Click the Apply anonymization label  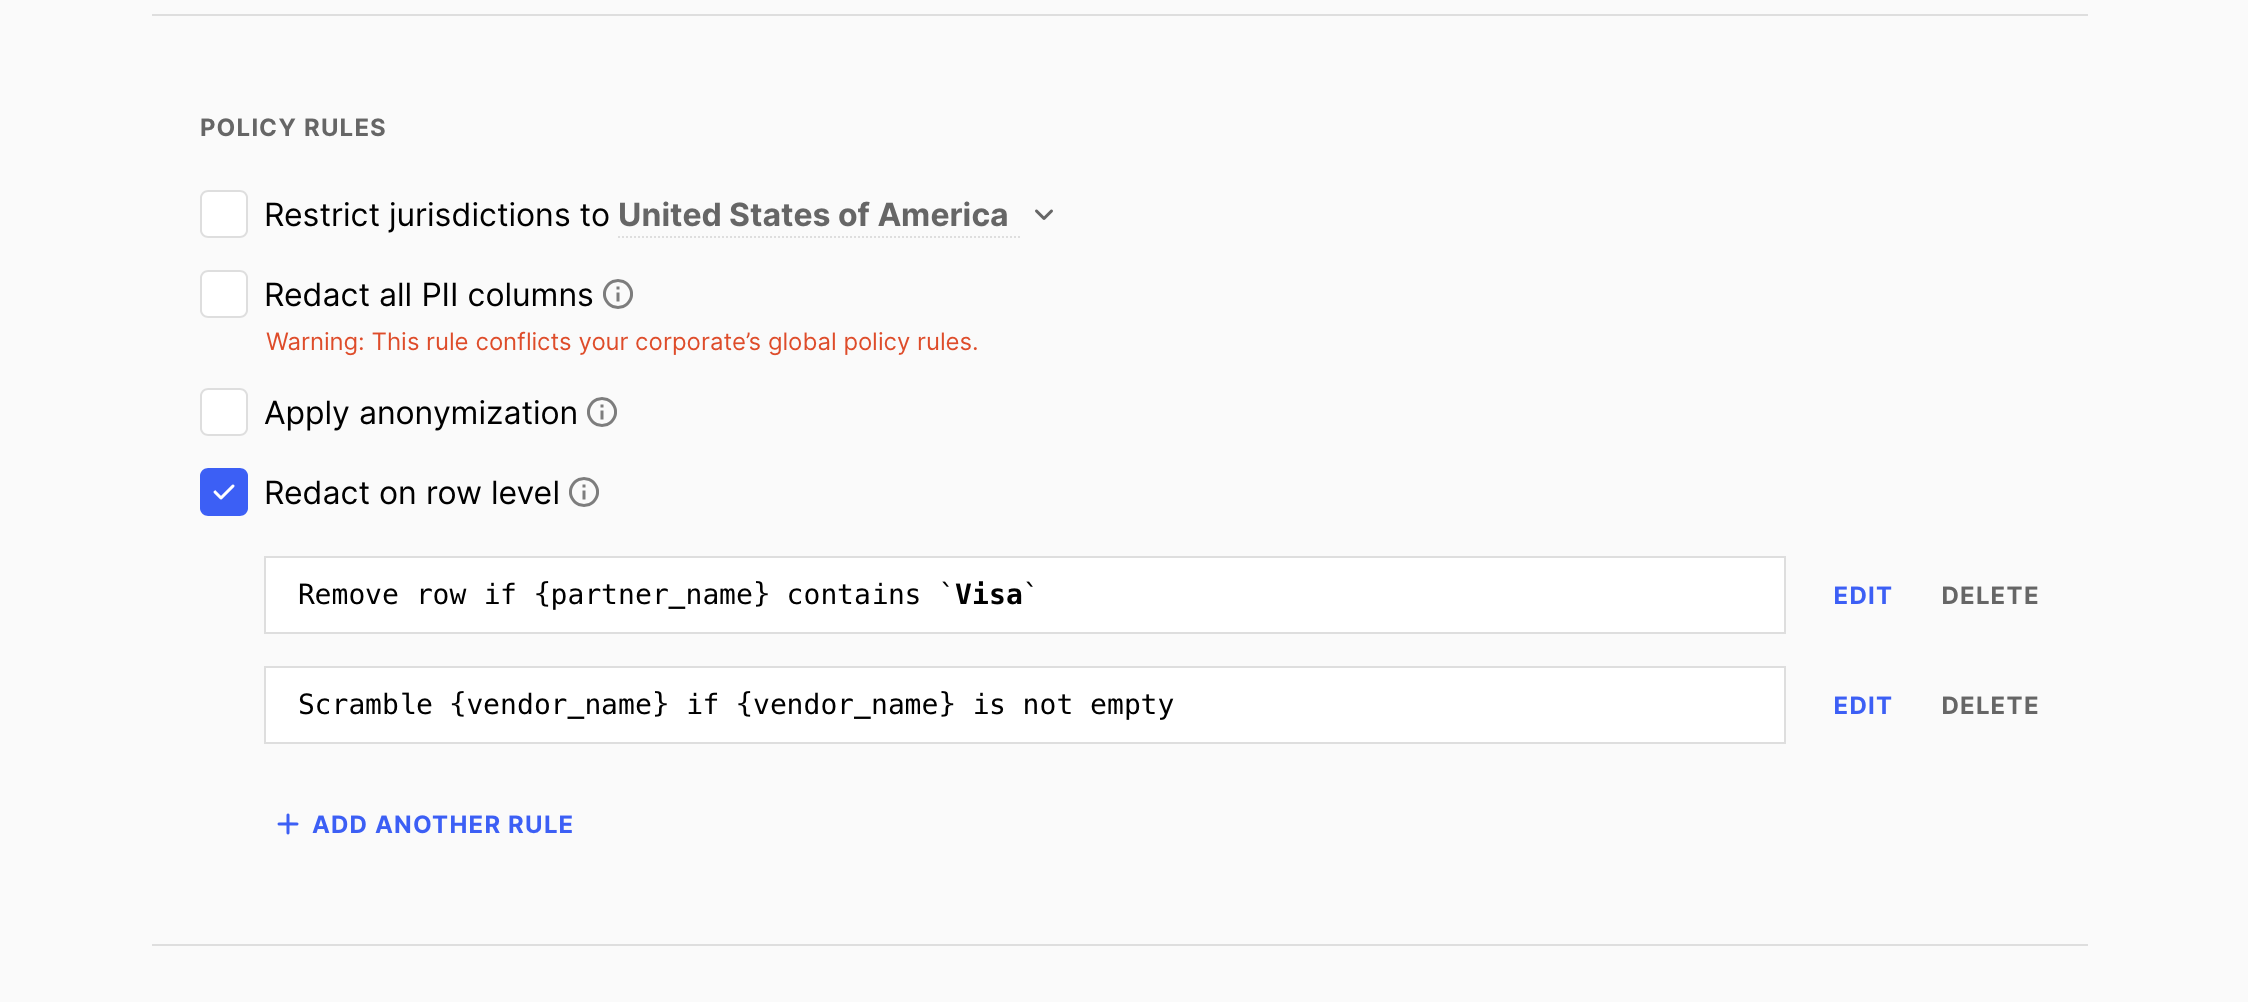[x=418, y=412]
